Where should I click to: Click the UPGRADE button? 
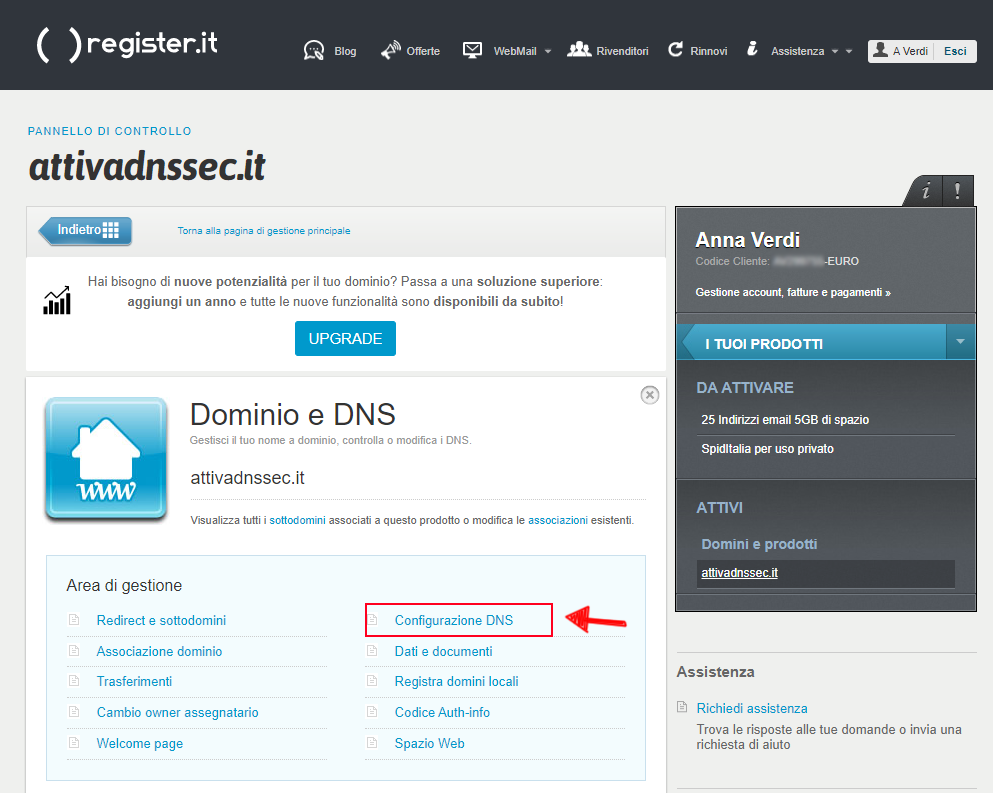pos(345,339)
